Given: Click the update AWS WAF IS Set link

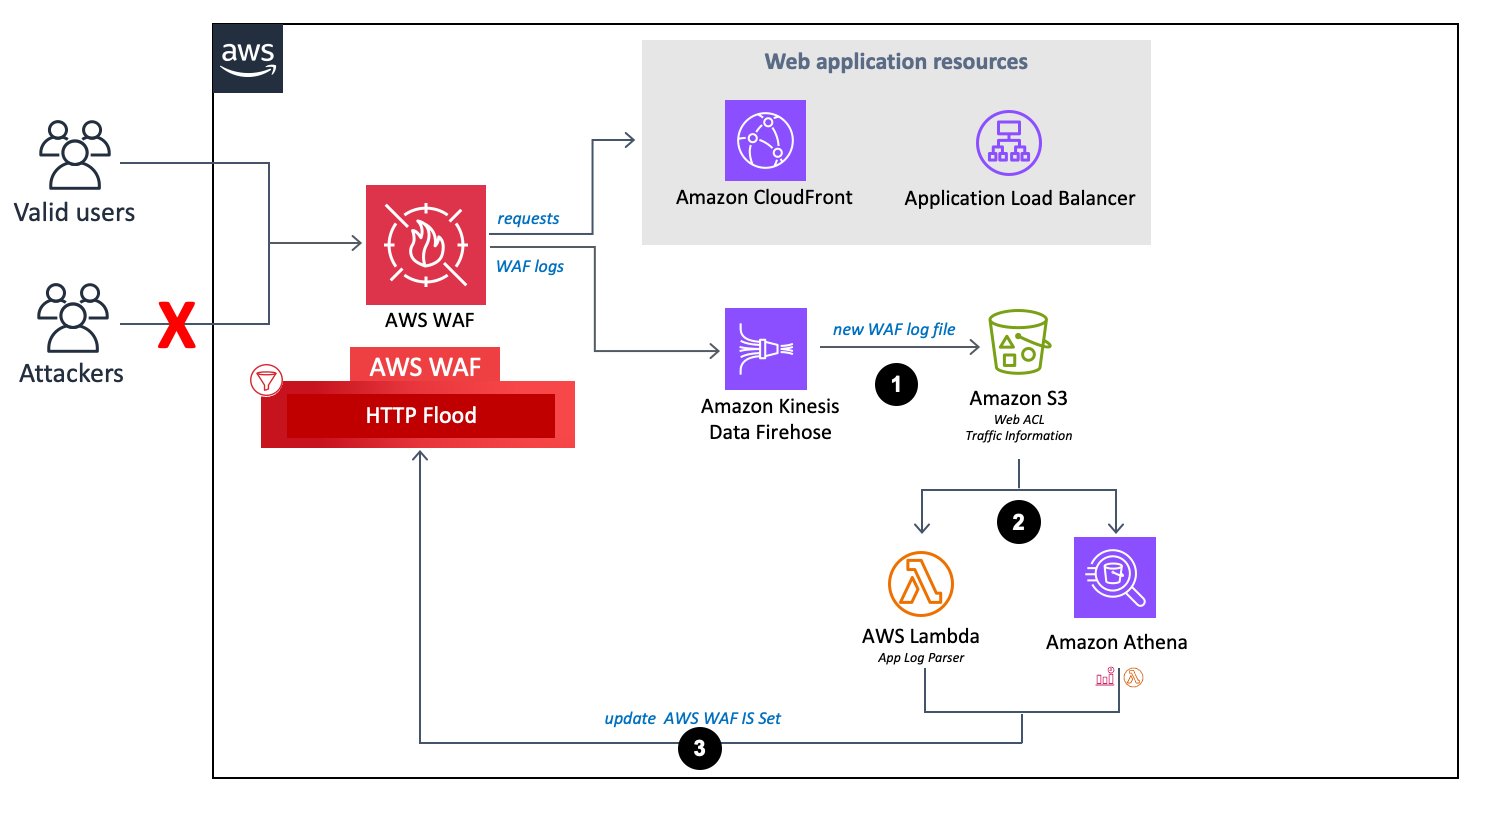Looking at the screenshot, I should pyautogui.click(x=693, y=718).
